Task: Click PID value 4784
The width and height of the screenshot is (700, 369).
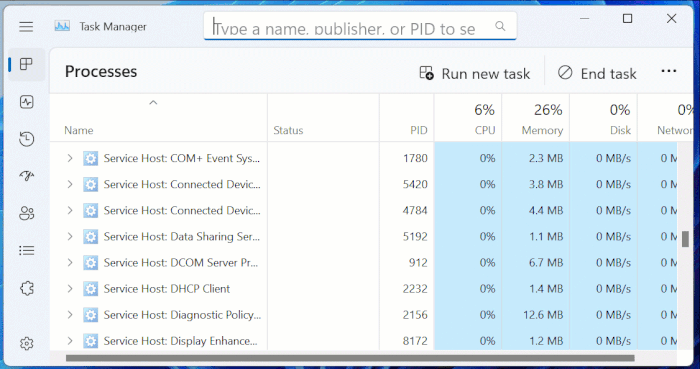Action: click(415, 211)
